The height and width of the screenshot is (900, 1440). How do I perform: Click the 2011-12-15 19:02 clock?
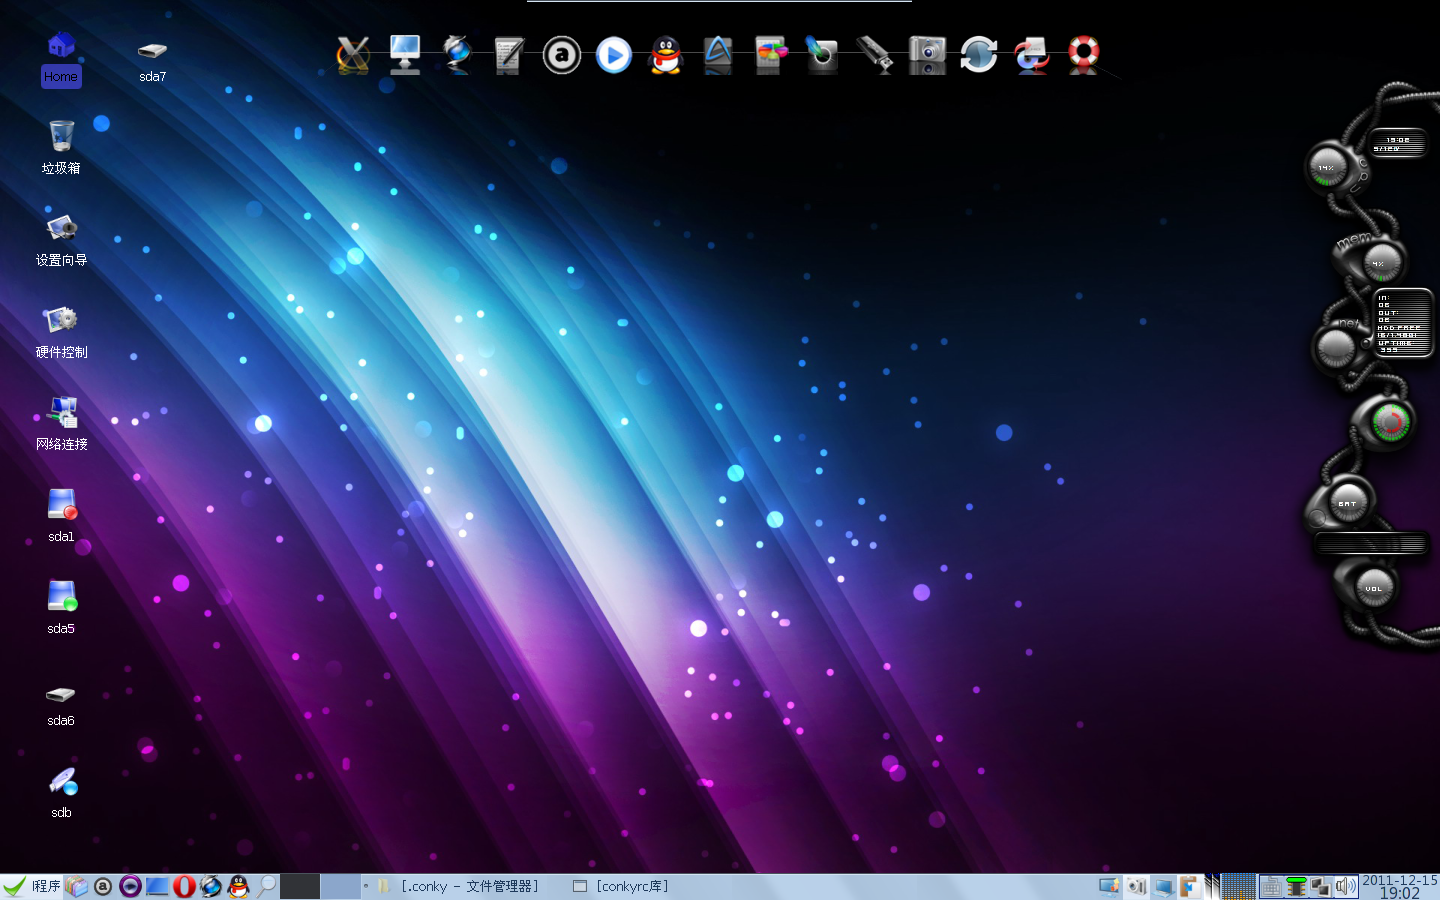[1400, 887]
